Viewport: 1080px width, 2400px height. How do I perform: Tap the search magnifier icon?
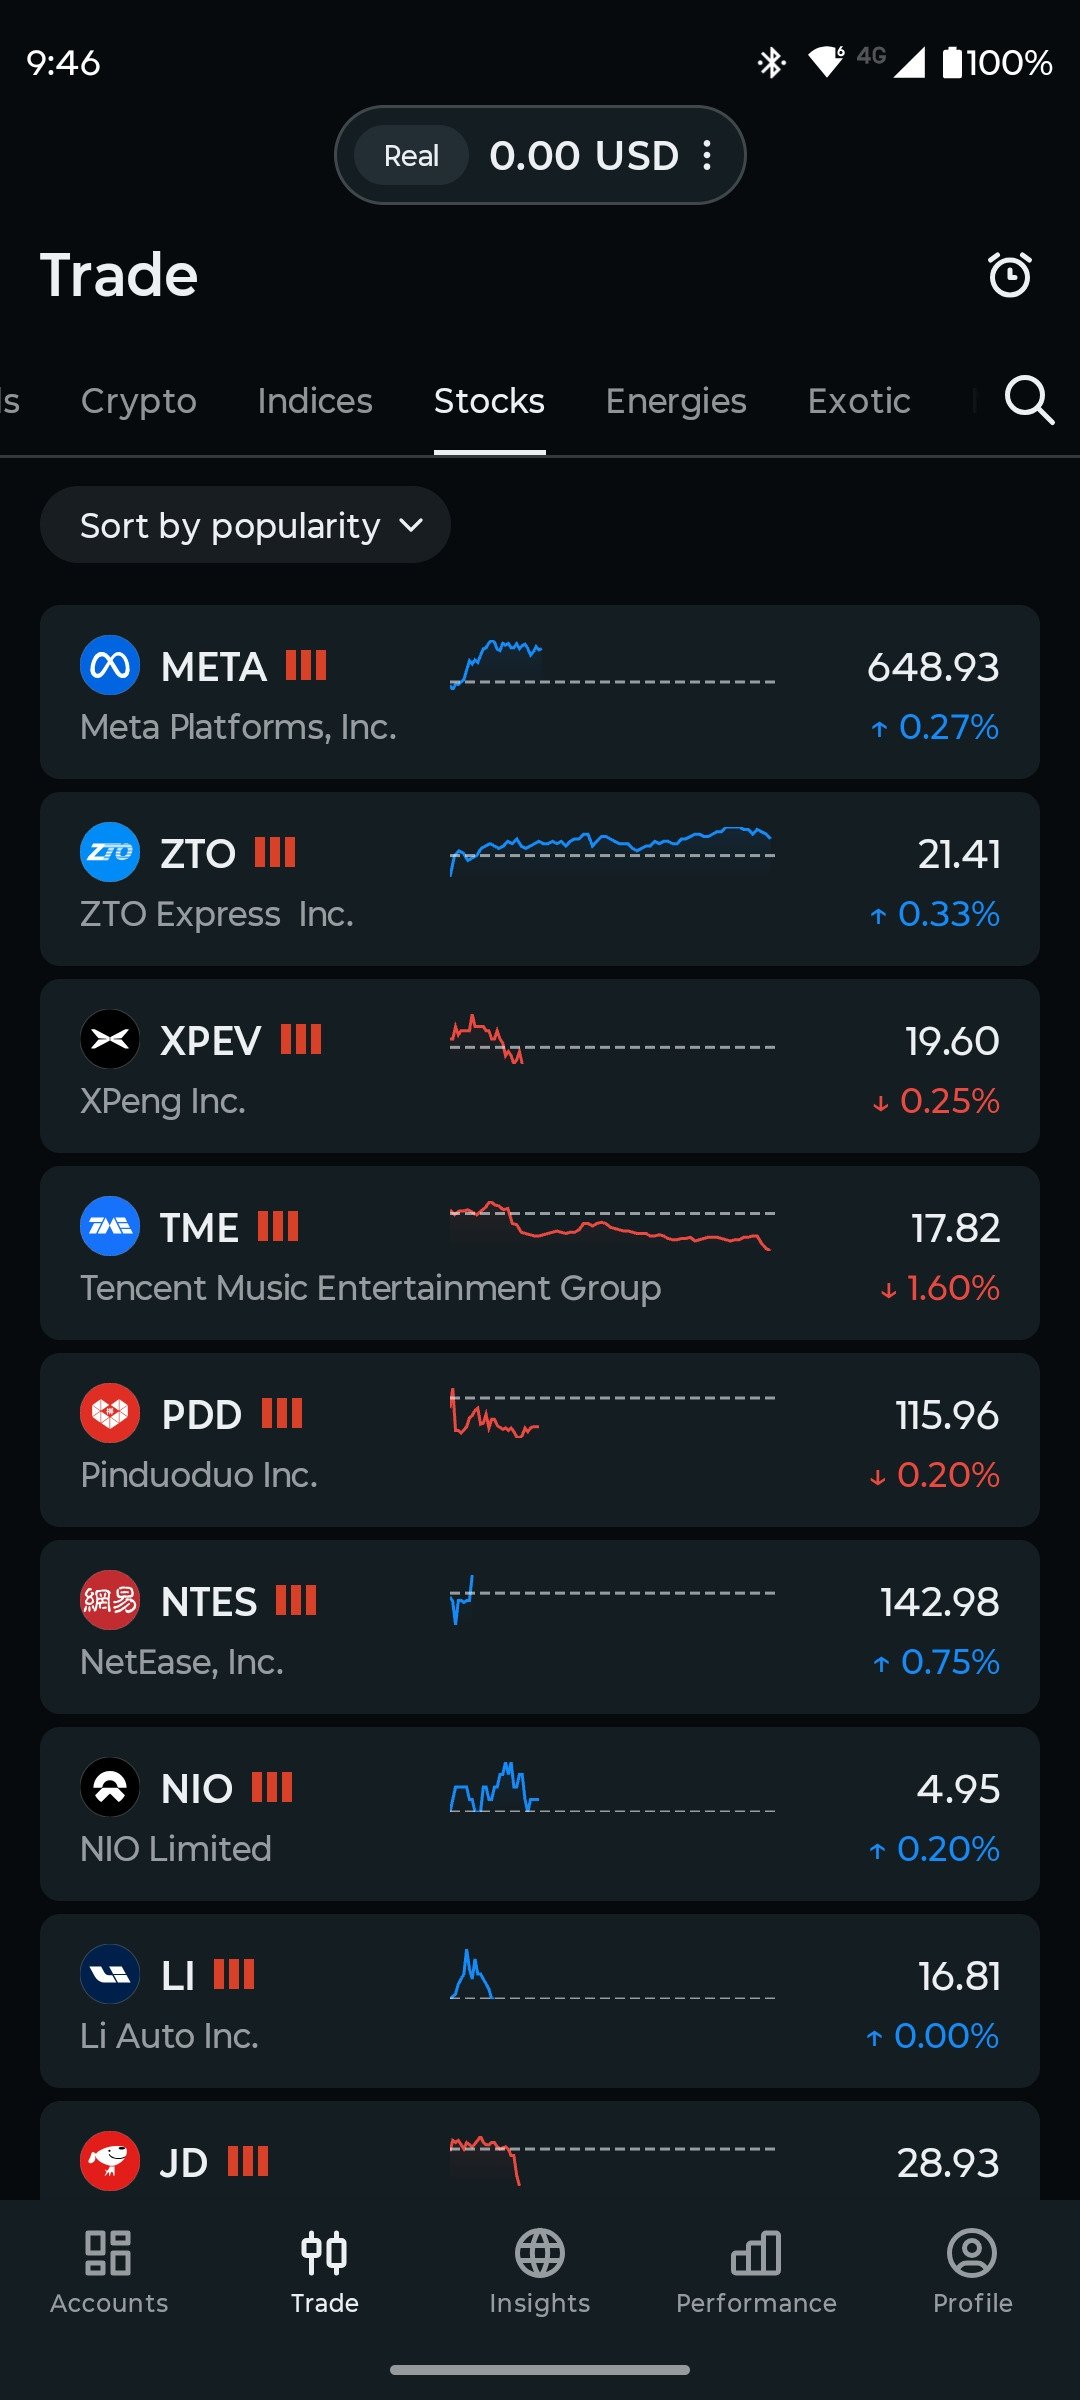tap(1029, 401)
